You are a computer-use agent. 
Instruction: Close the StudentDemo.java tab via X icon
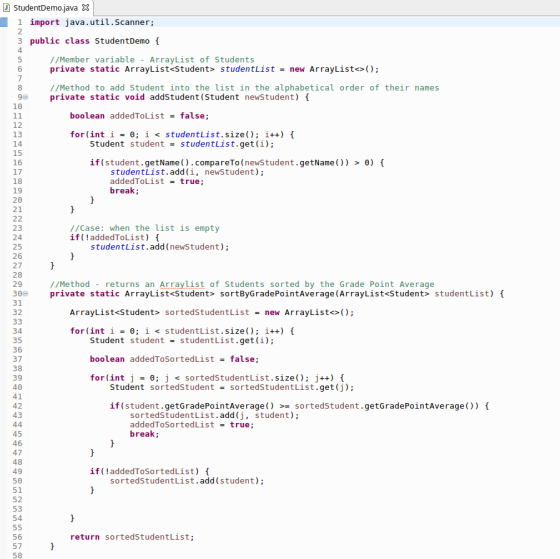(x=85, y=7)
